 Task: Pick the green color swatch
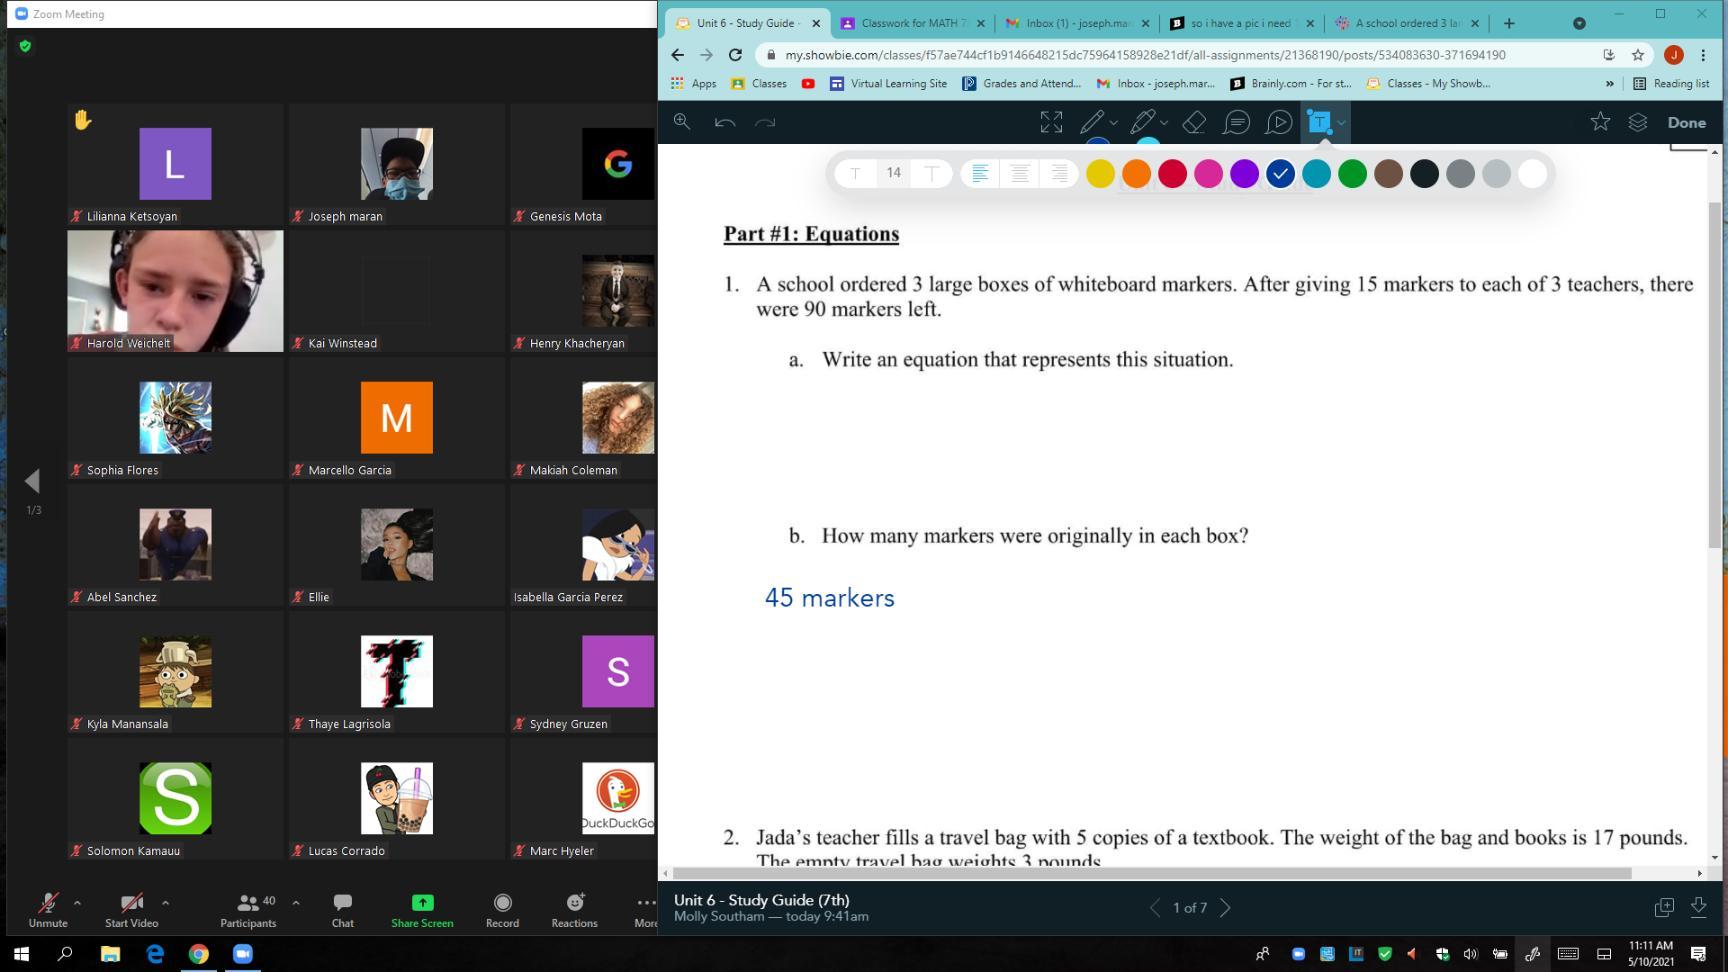[1352, 174]
